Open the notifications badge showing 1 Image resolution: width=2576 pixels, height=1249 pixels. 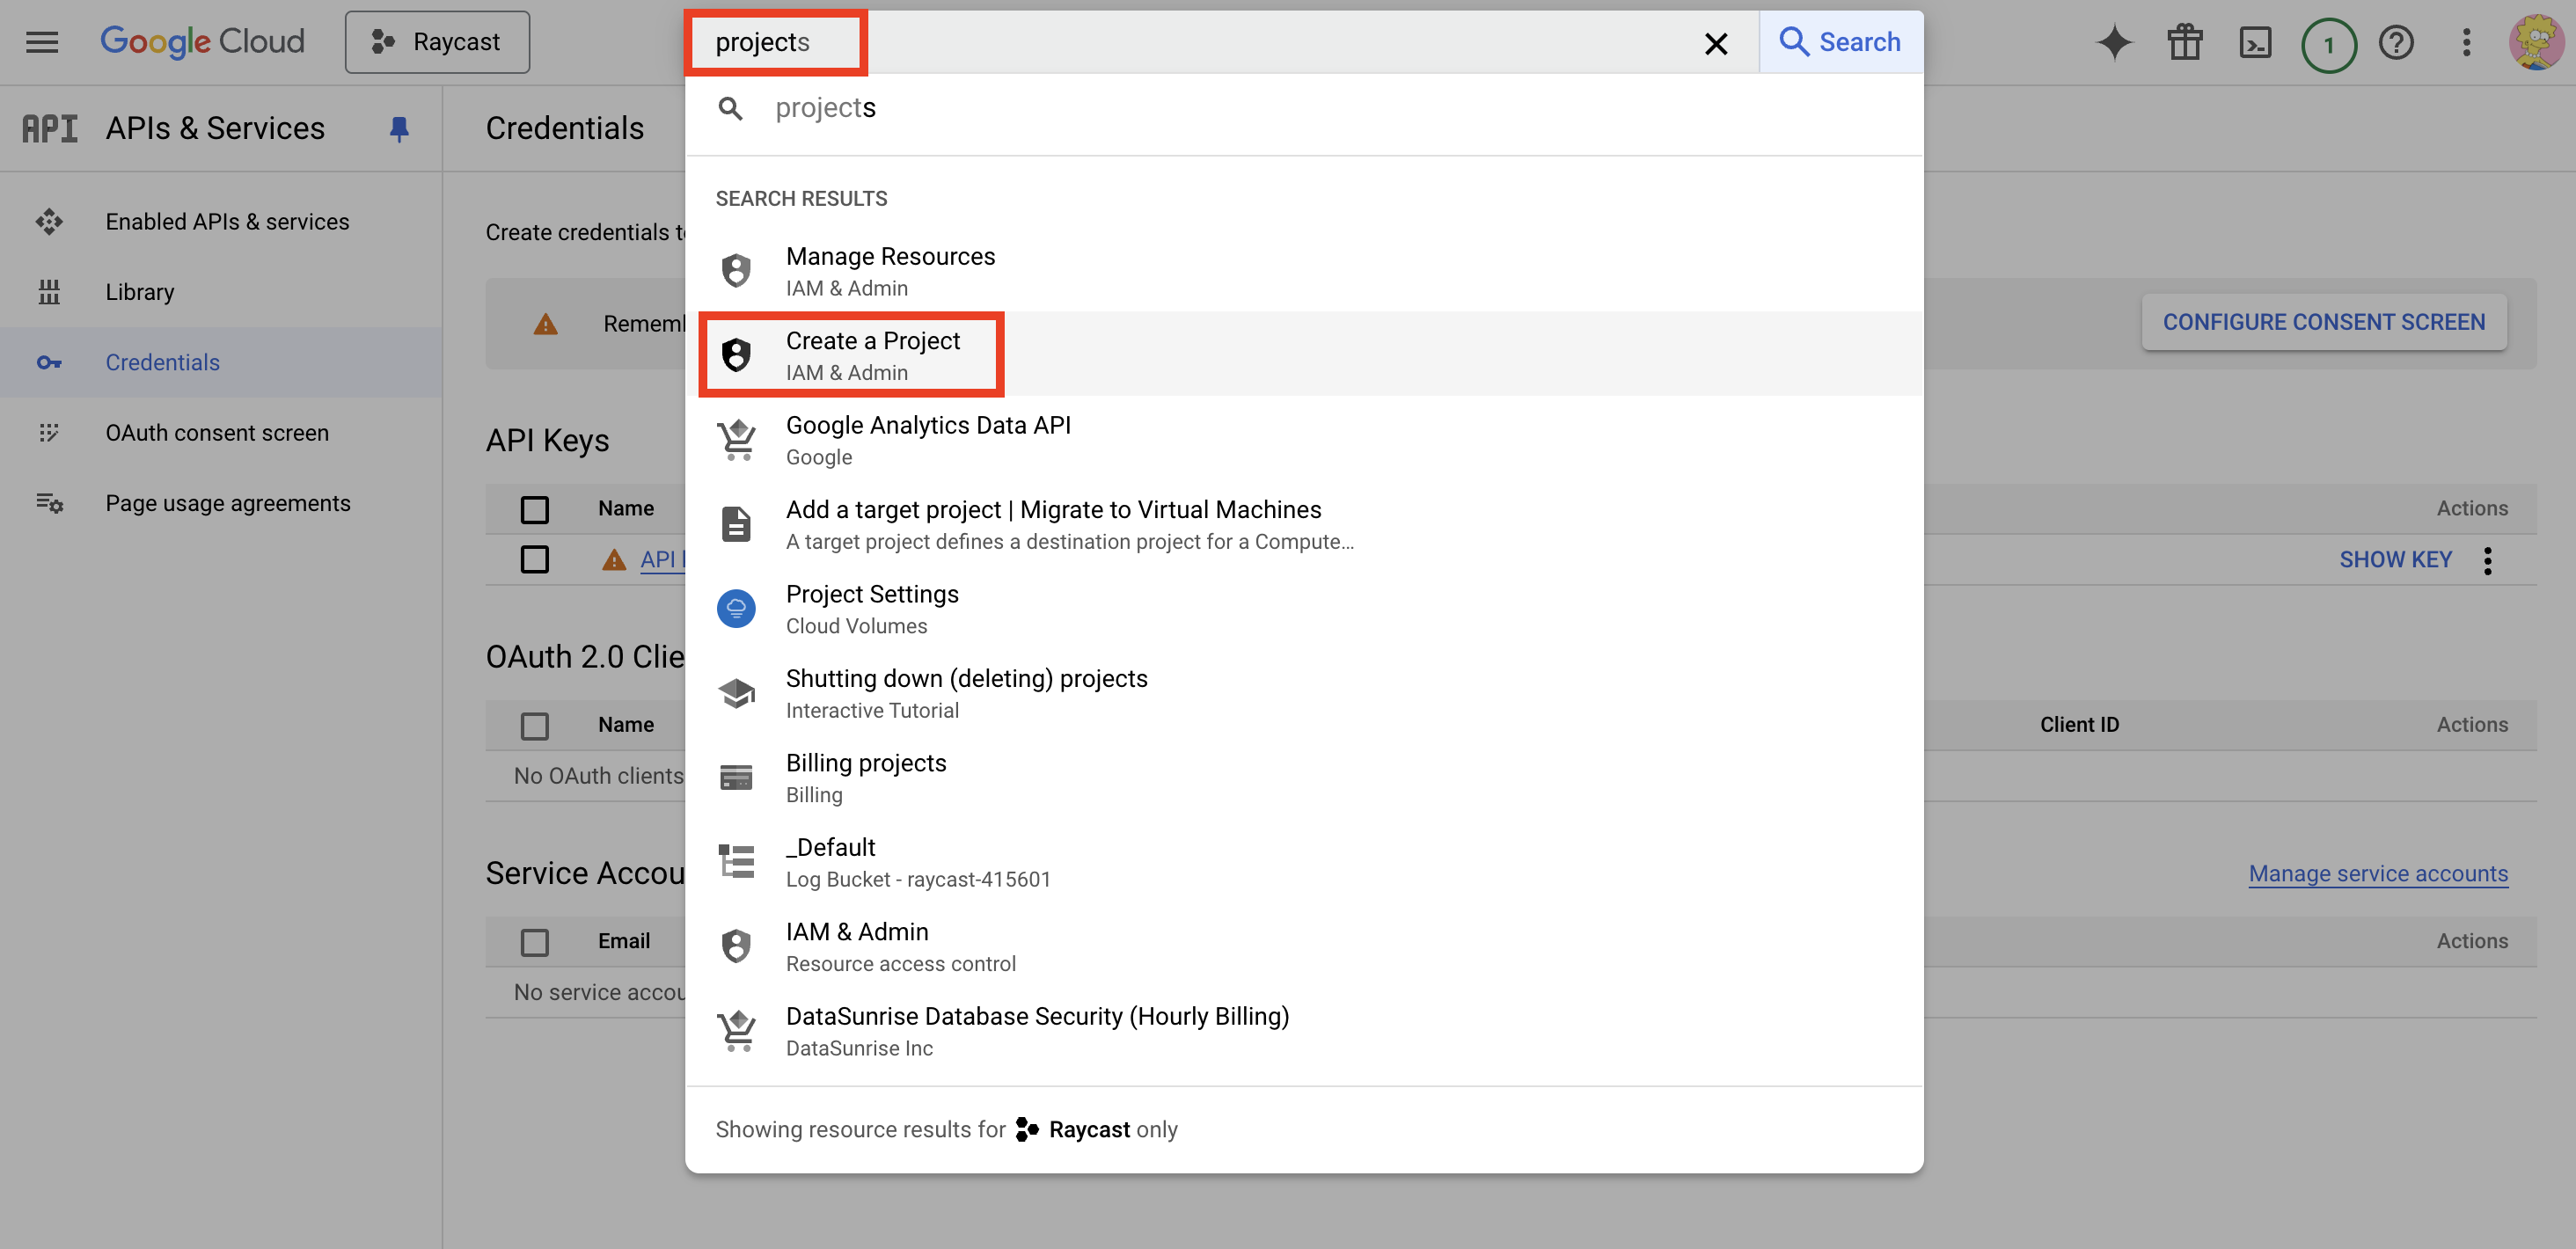2328,44
